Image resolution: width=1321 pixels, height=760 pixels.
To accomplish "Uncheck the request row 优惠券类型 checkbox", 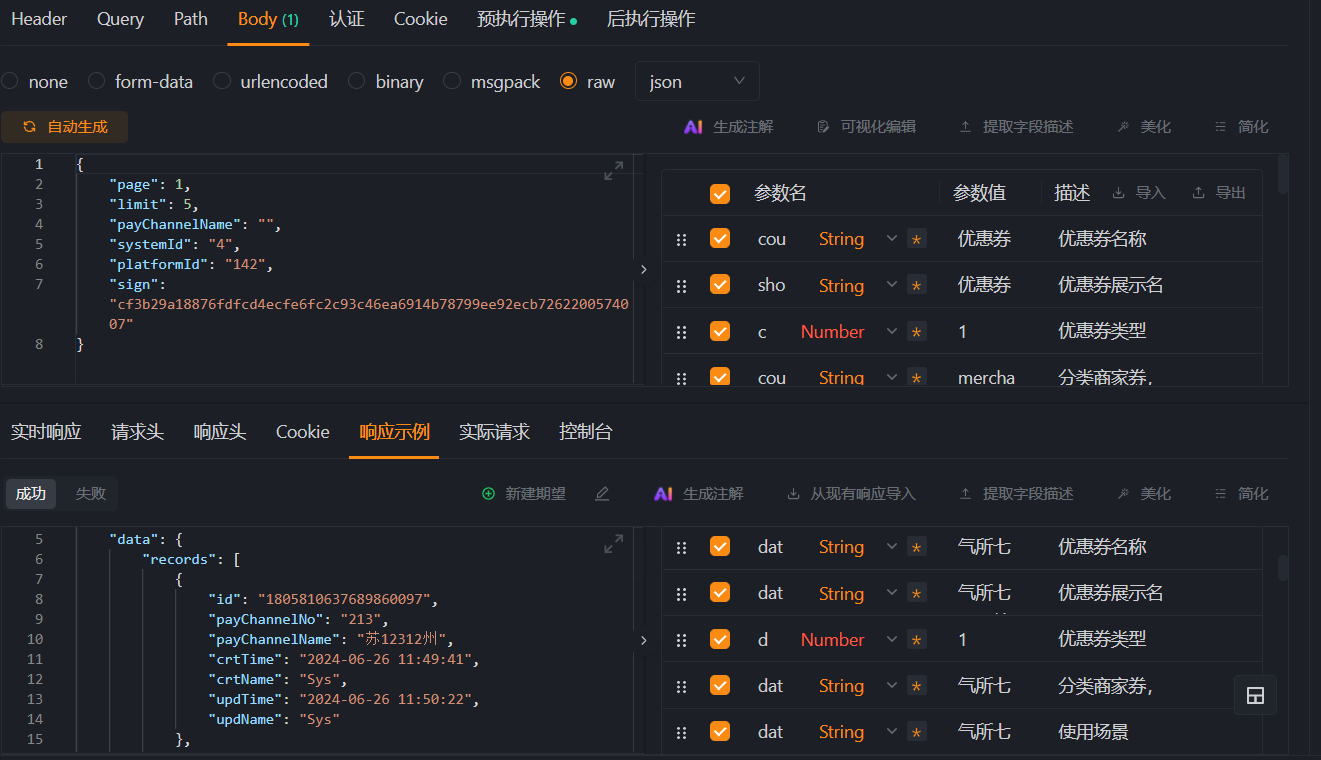I will (x=720, y=330).
